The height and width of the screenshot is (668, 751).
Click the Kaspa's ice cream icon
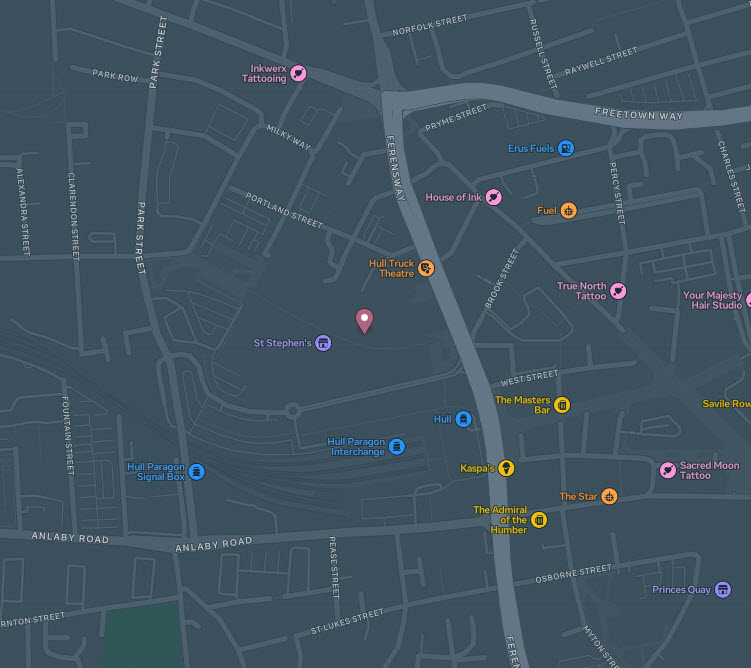tap(506, 468)
